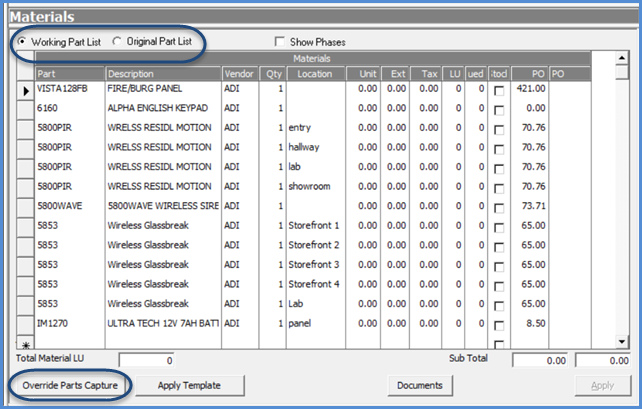Click the scrollbar down arrow of the materials grid
642x409 pixels.
pyautogui.click(x=622, y=341)
